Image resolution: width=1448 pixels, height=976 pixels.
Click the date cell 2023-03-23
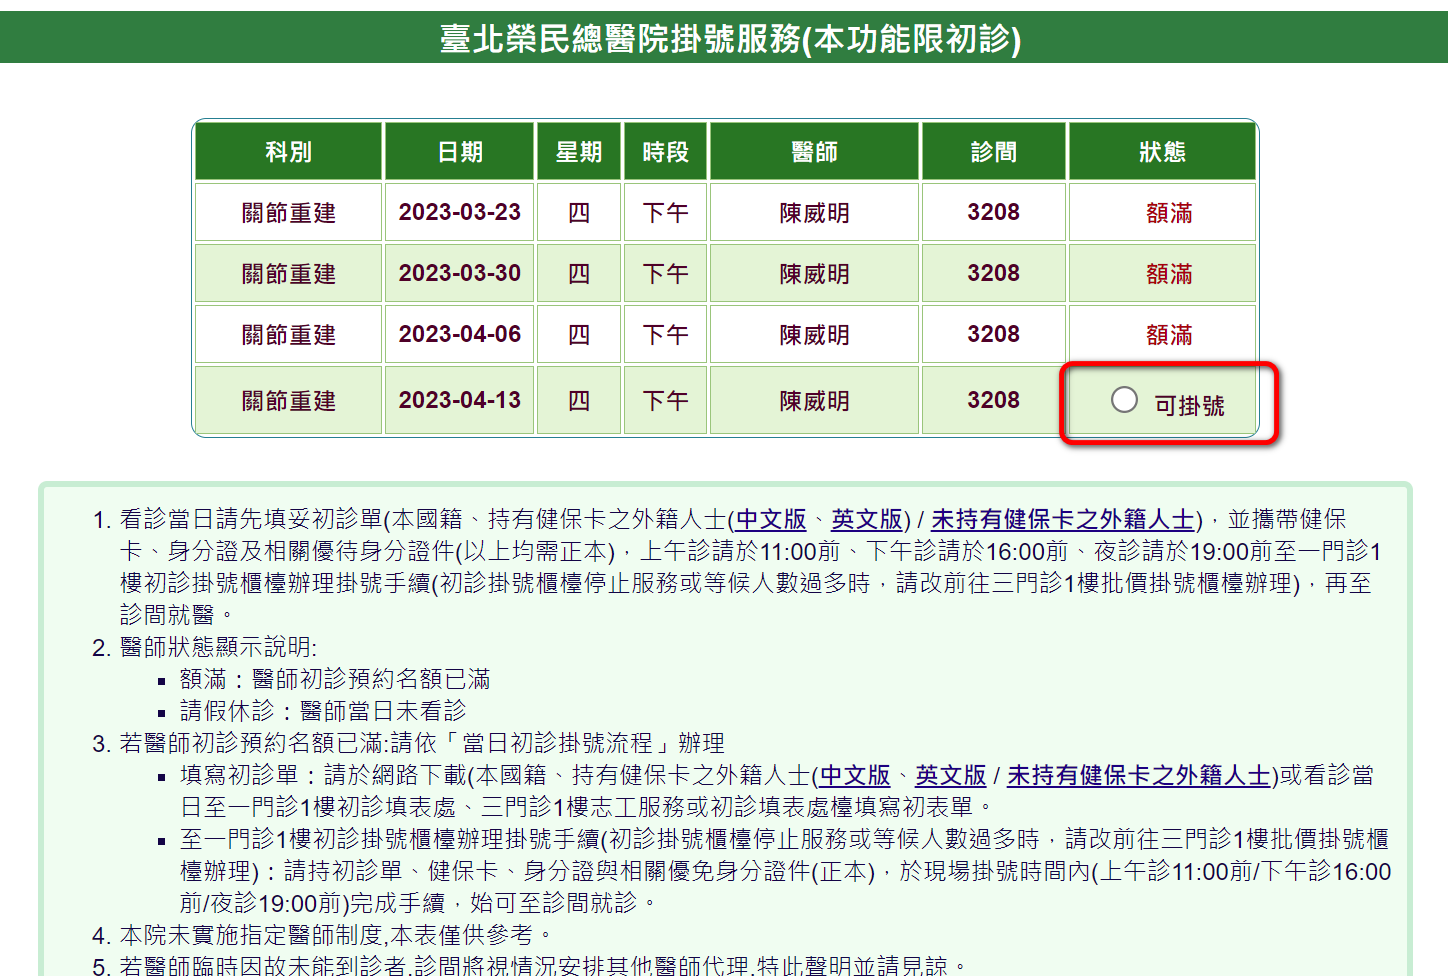[460, 212]
